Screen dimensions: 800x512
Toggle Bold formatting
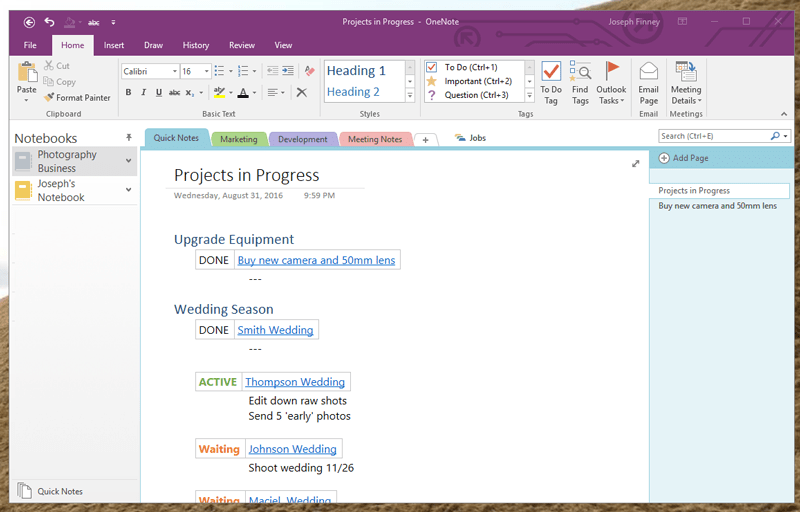pyautogui.click(x=129, y=92)
